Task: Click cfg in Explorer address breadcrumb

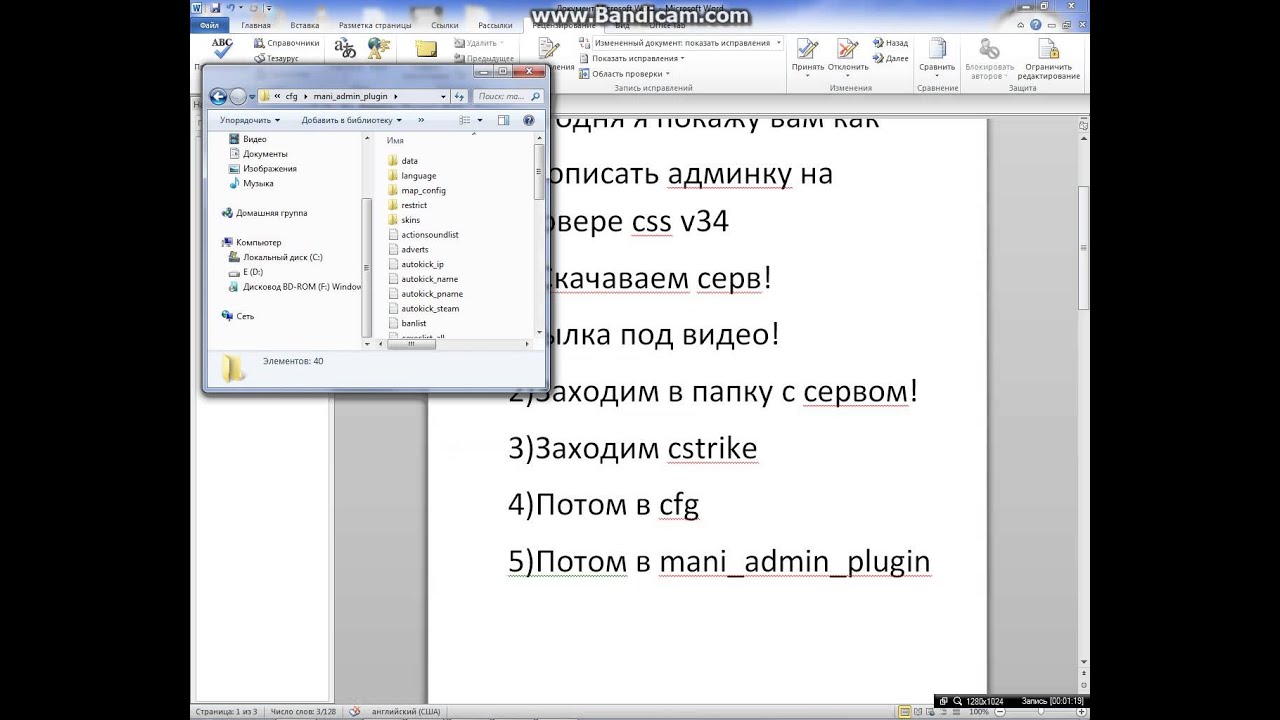Action: (292, 97)
